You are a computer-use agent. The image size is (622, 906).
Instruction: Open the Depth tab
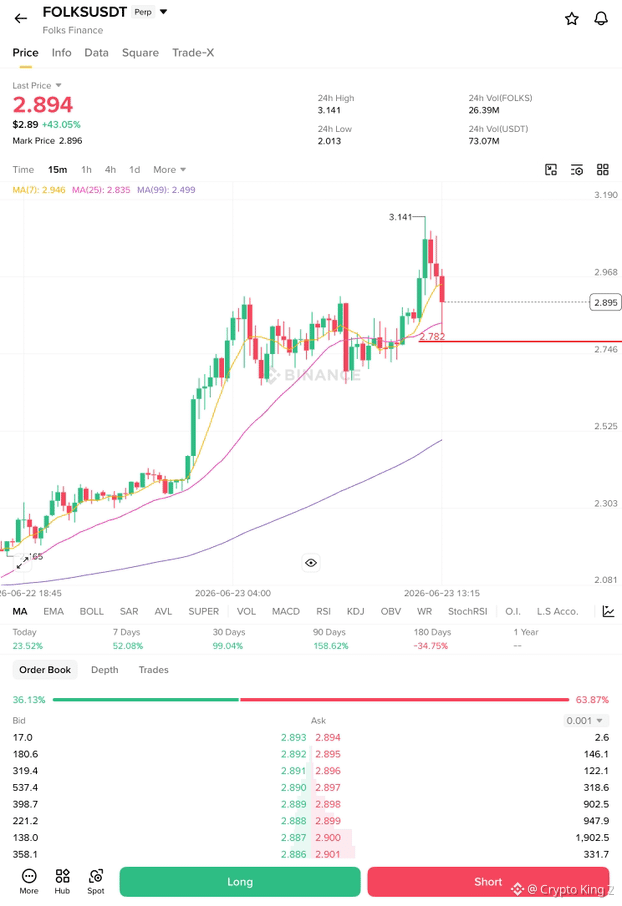click(x=105, y=670)
